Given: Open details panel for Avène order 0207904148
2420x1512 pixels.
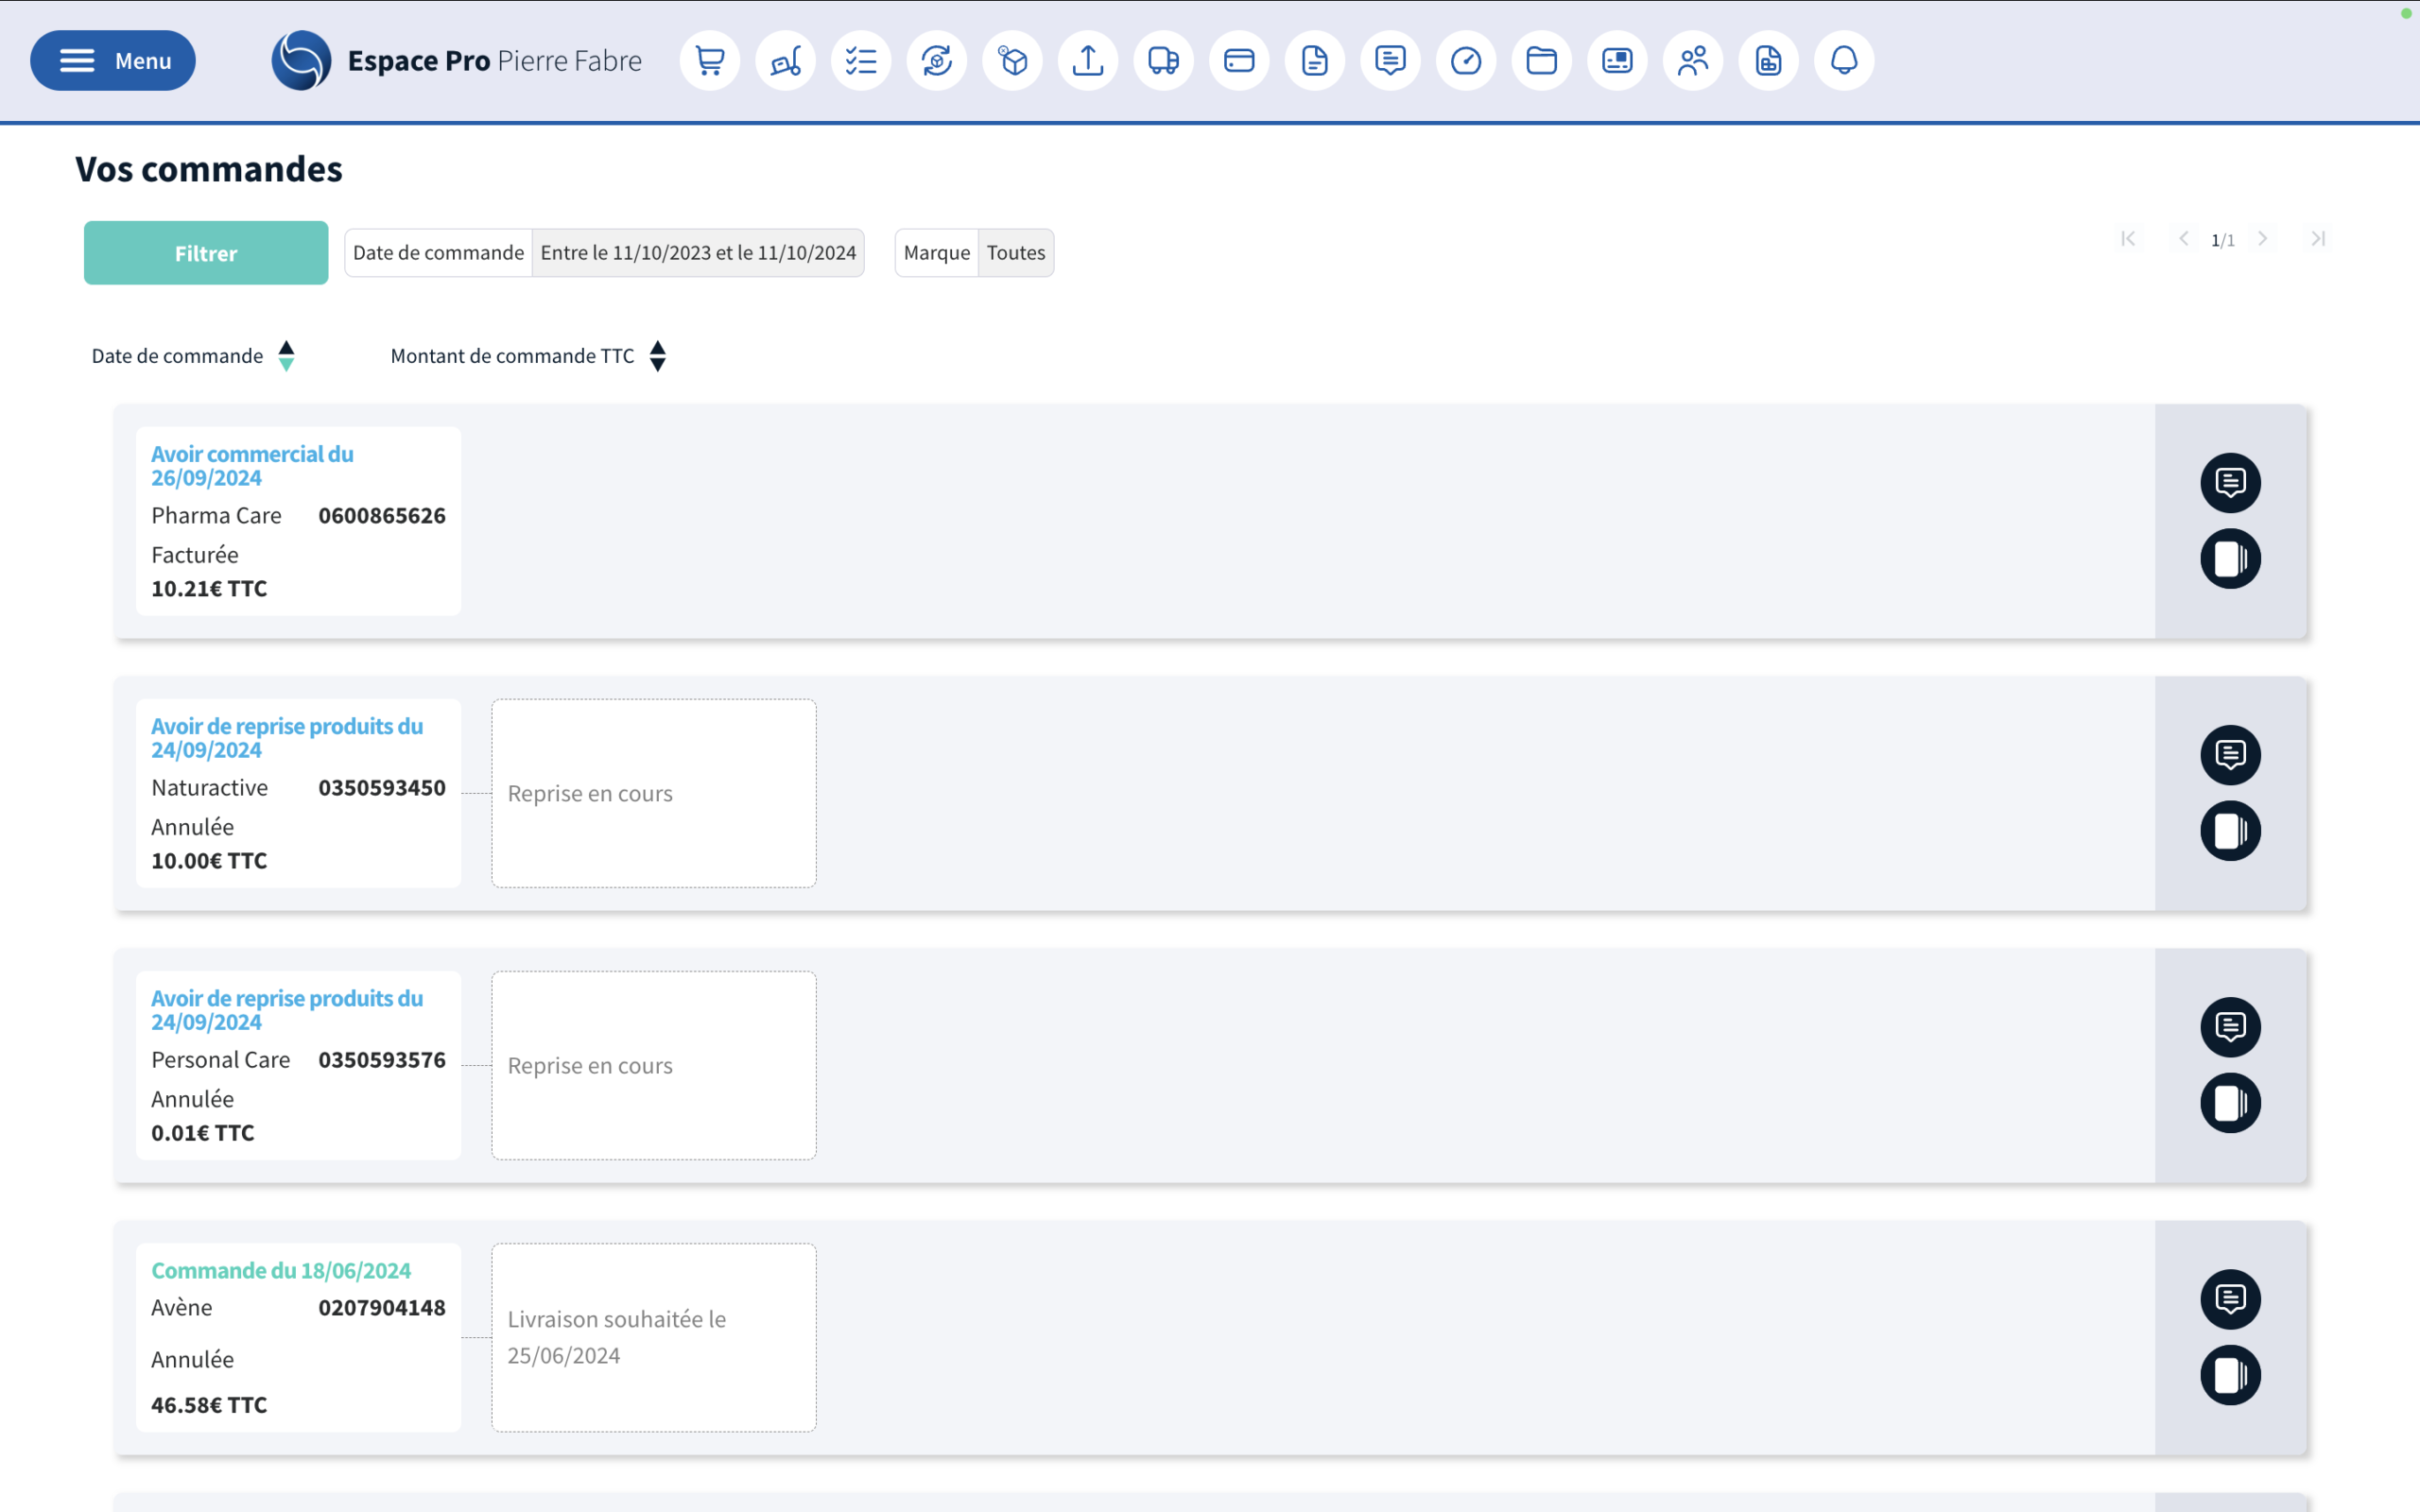Looking at the screenshot, I should coord(2230,1375).
